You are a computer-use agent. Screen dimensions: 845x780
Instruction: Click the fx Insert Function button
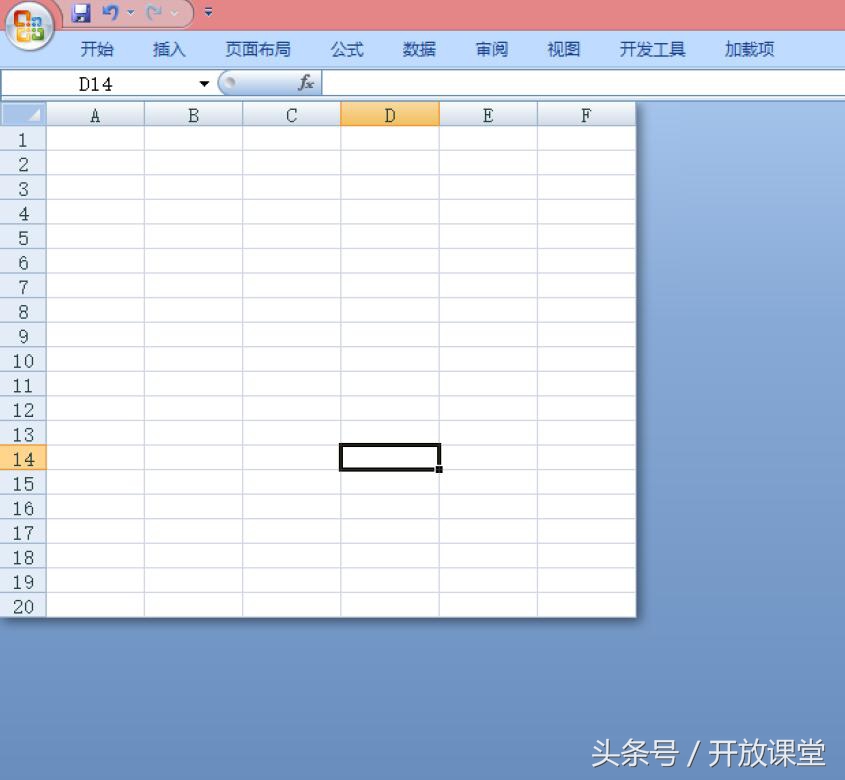click(x=306, y=83)
